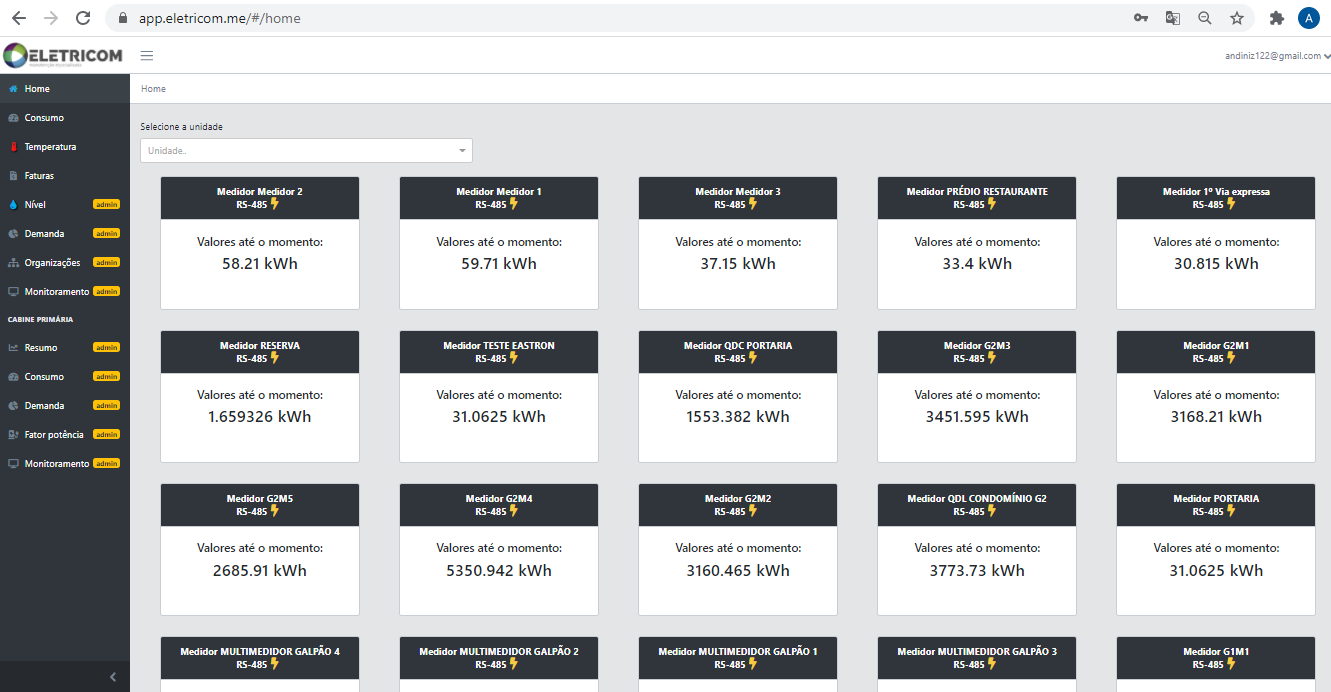Open Consumo under the main sidebar section
Image resolution: width=1331 pixels, height=692 pixels.
coord(65,118)
